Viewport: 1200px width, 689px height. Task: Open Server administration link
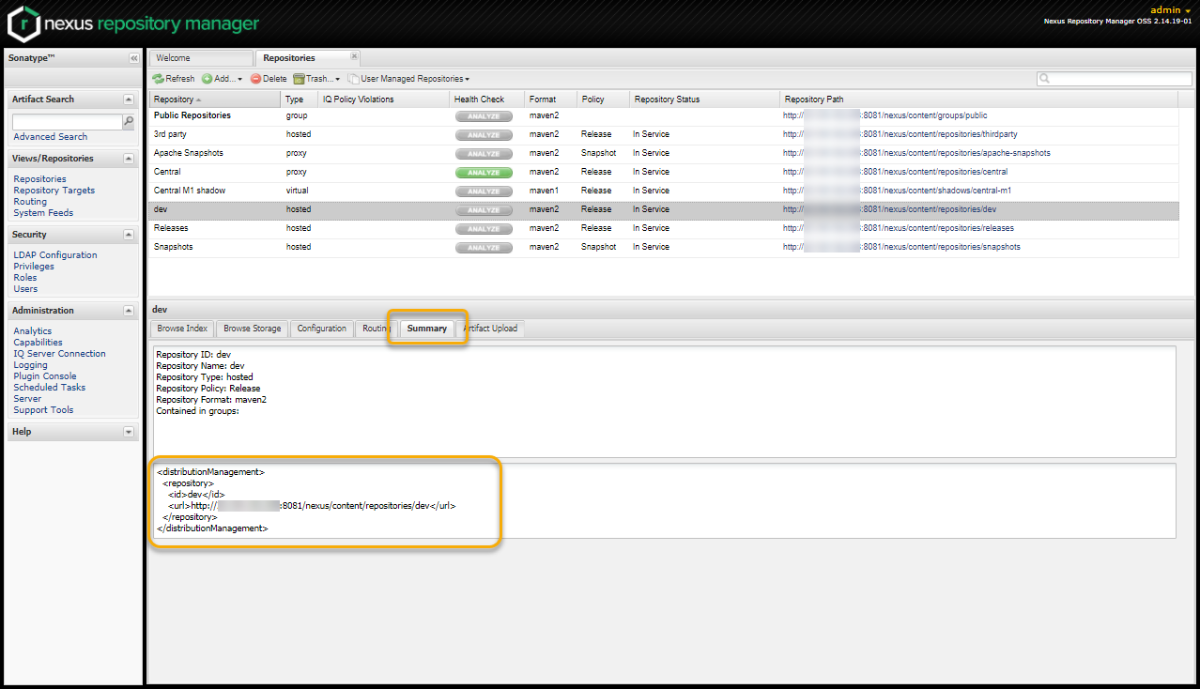(27, 399)
